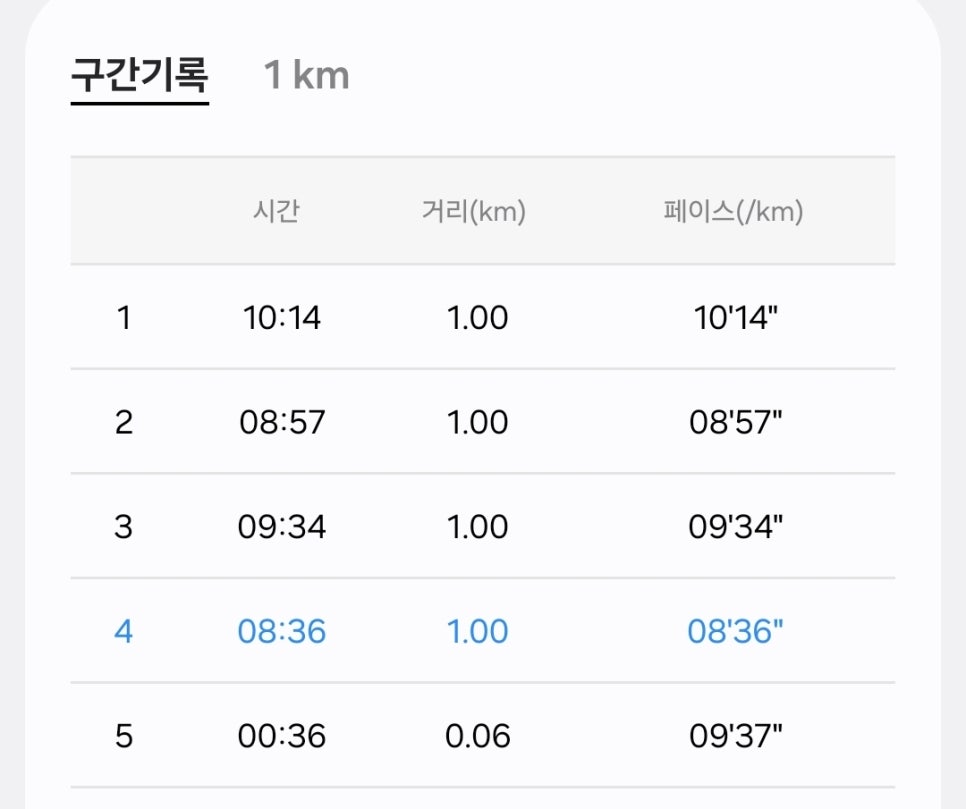Select lap 1 row number
Image resolution: width=966 pixels, height=809 pixels.
pos(124,318)
